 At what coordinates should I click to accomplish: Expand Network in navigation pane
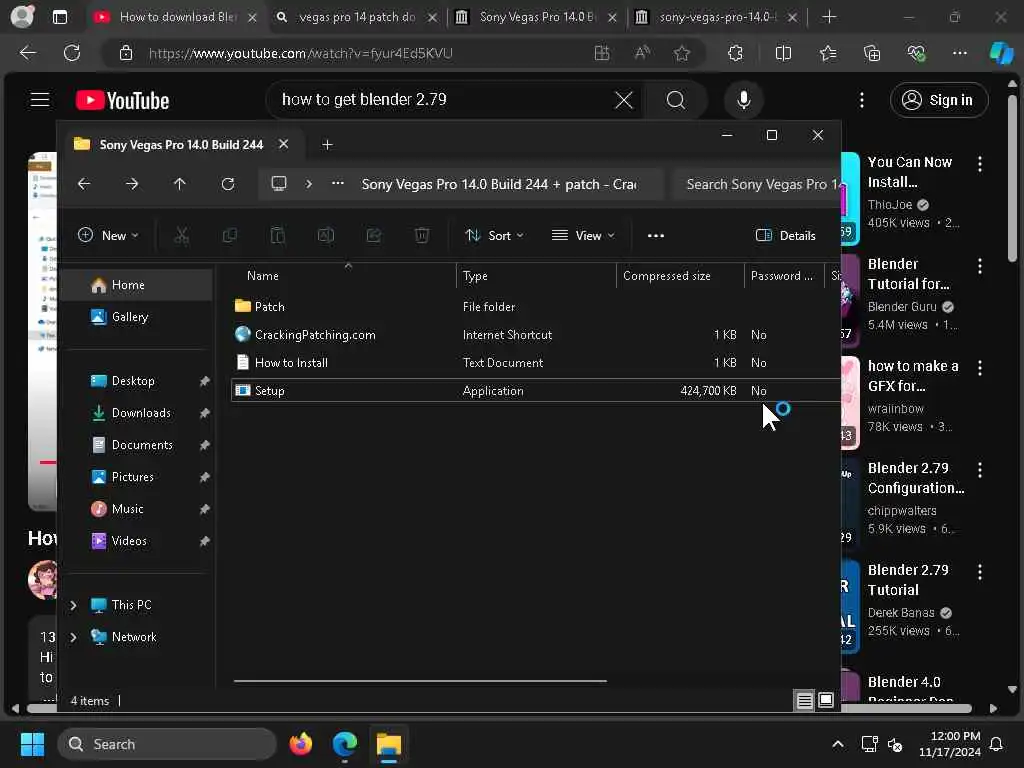(73, 637)
